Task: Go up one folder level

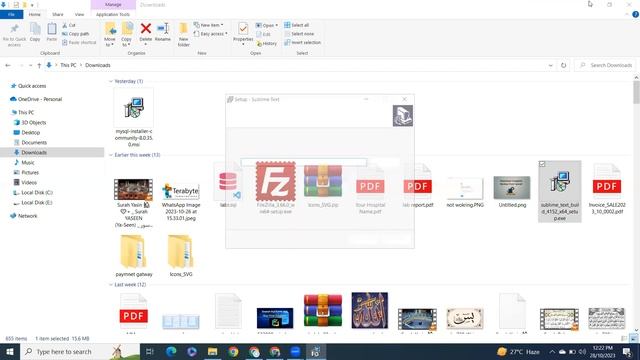Action: click(39, 65)
